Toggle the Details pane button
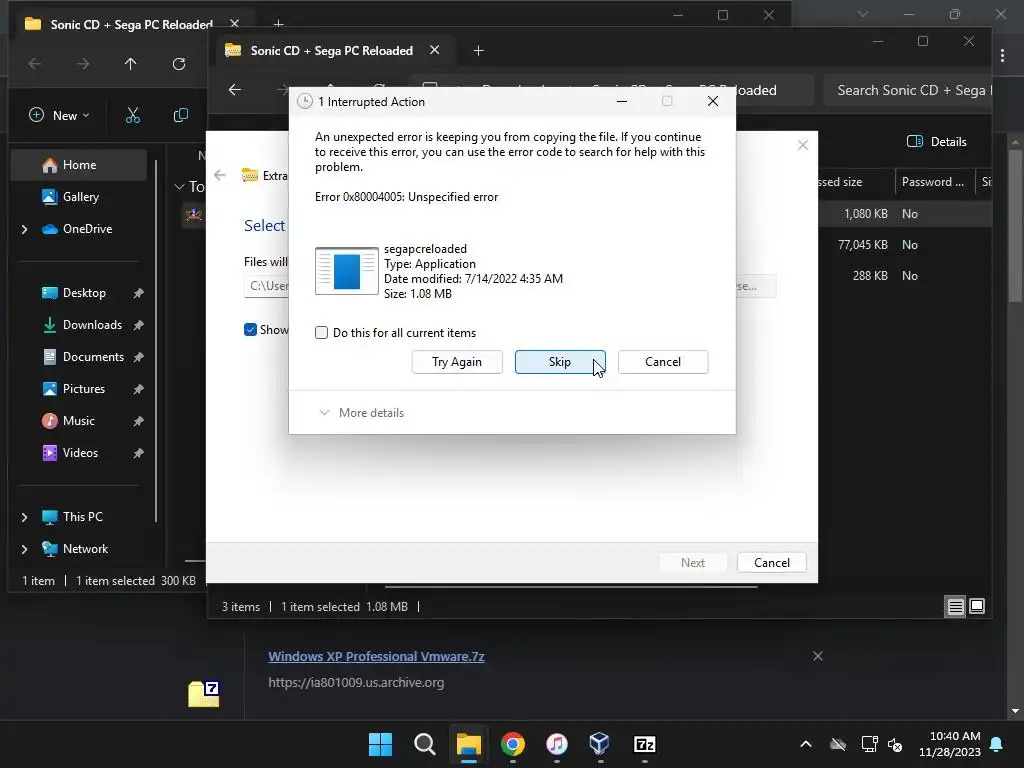This screenshot has width=1024, height=768. [x=936, y=142]
